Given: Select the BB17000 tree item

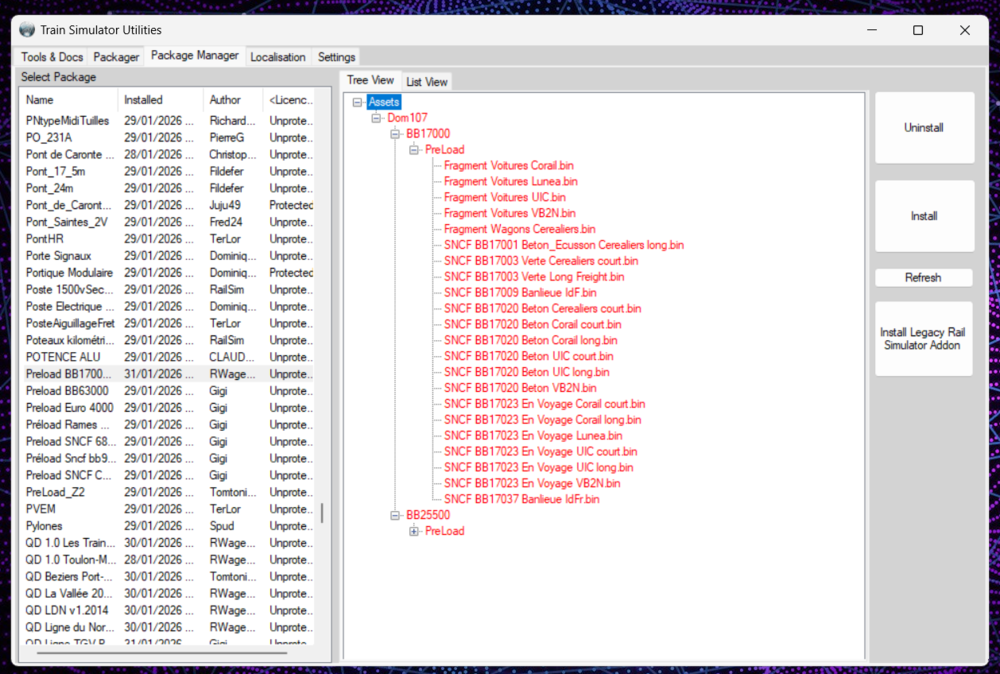Looking at the screenshot, I should 428,134.
